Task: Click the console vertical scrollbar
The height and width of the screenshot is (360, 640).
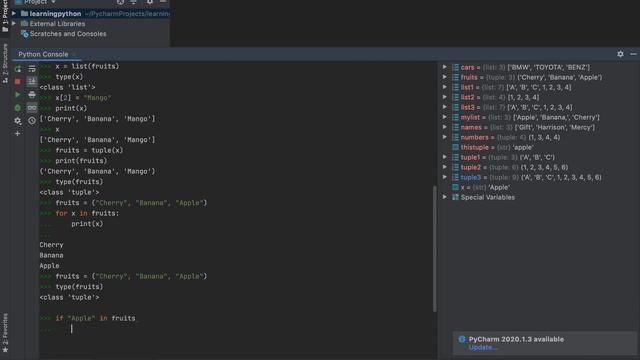Action: pos(435,248)
